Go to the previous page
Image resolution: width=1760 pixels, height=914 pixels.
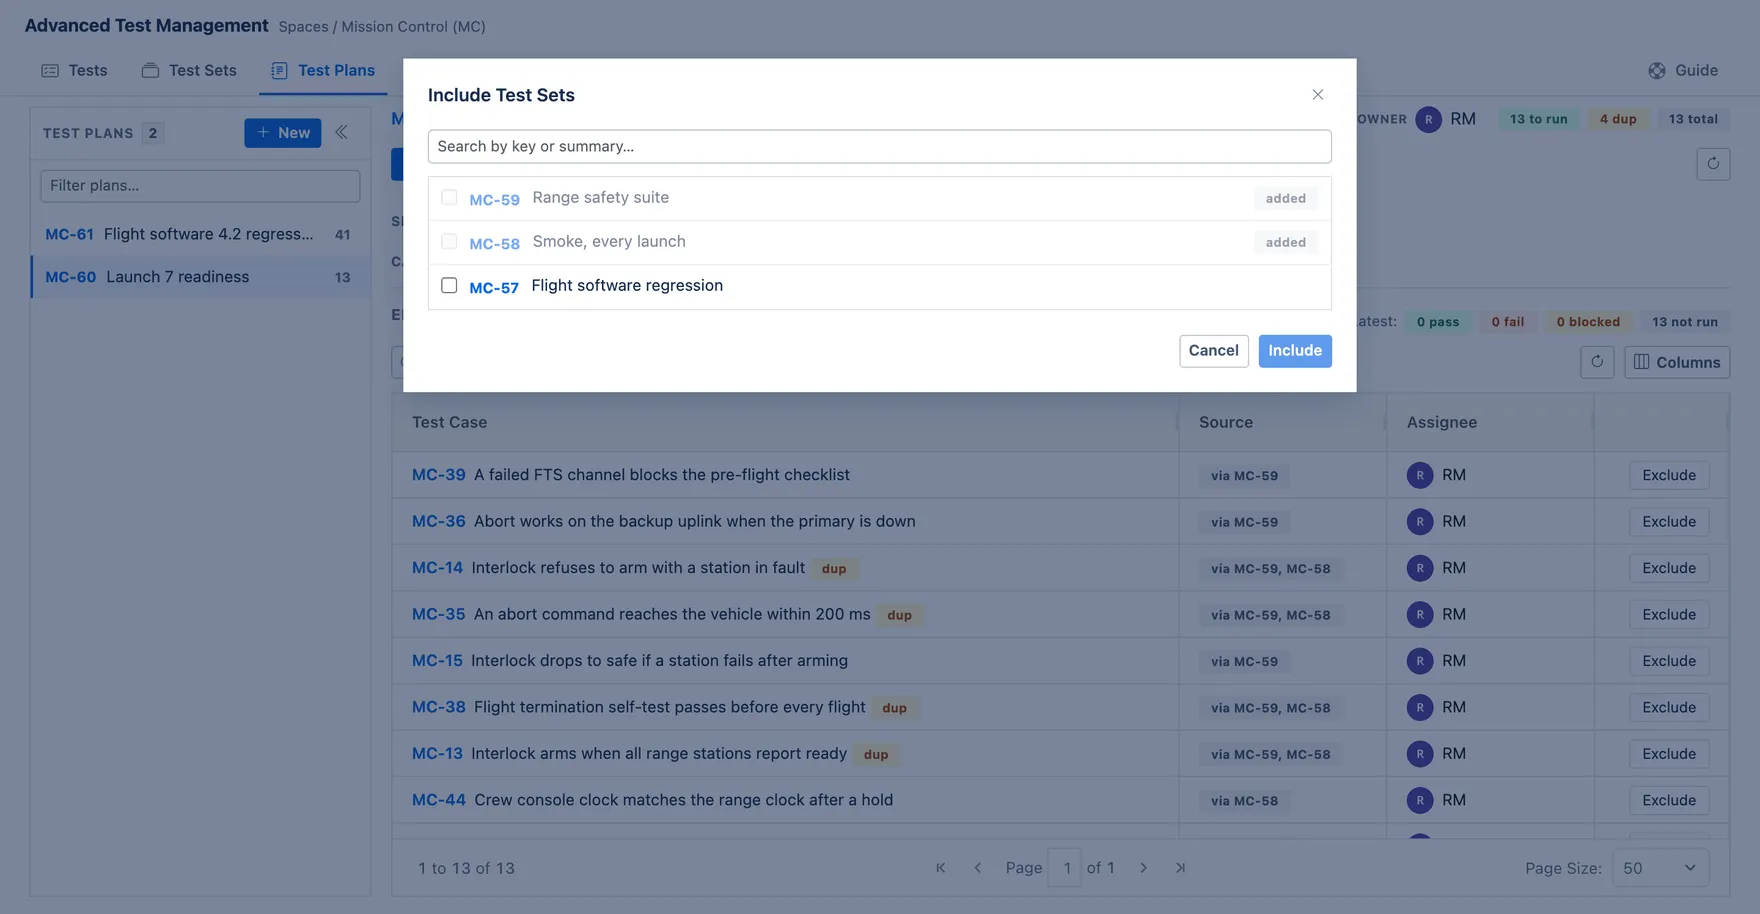(977, 868)
